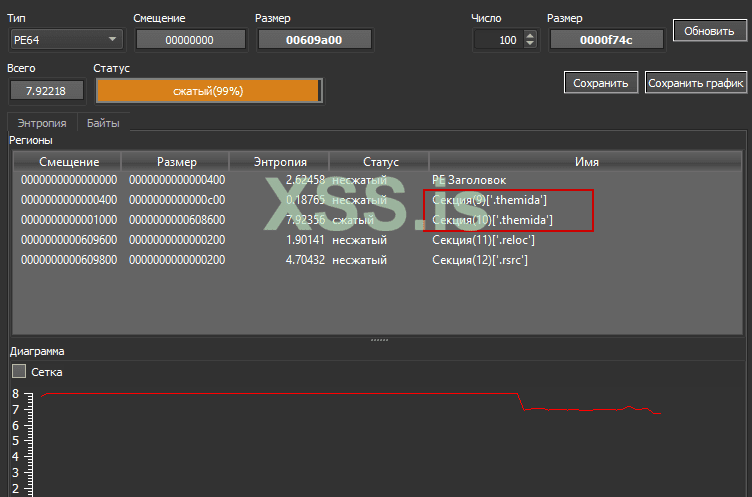The image size is (752, 497).
Task: Click the Число input showing 100
Action: pos(497,40)
